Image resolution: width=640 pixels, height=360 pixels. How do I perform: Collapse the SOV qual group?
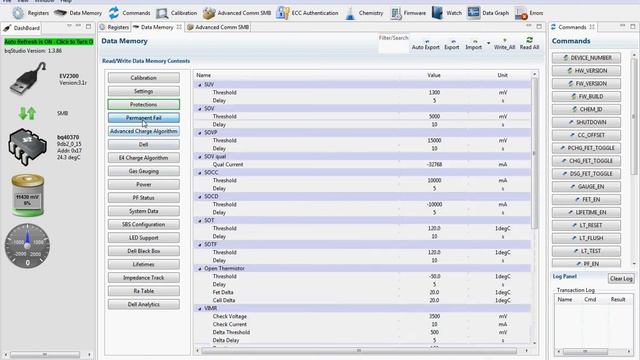pyautogui.click(x=200, y=157)
